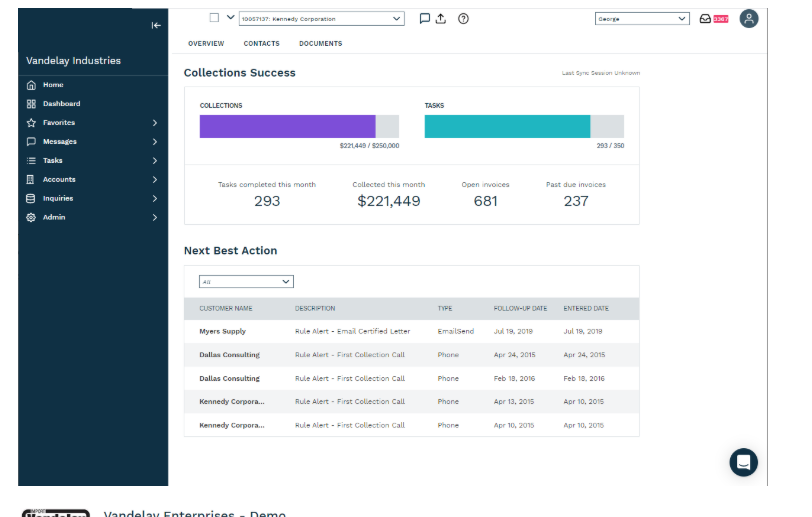This screenshot has width=812, height=517.
Task: Switch to the Contacts tab
Action: [262, 44]
